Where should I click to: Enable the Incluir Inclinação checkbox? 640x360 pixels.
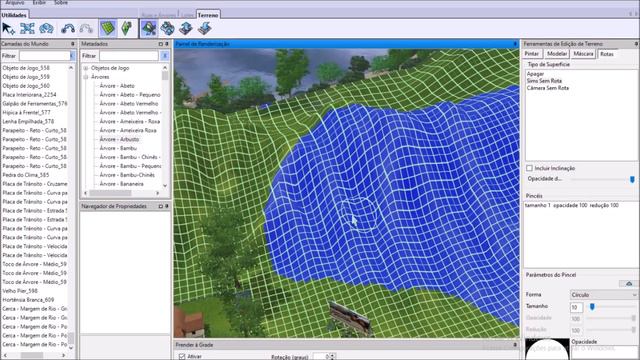click(529, 168)
